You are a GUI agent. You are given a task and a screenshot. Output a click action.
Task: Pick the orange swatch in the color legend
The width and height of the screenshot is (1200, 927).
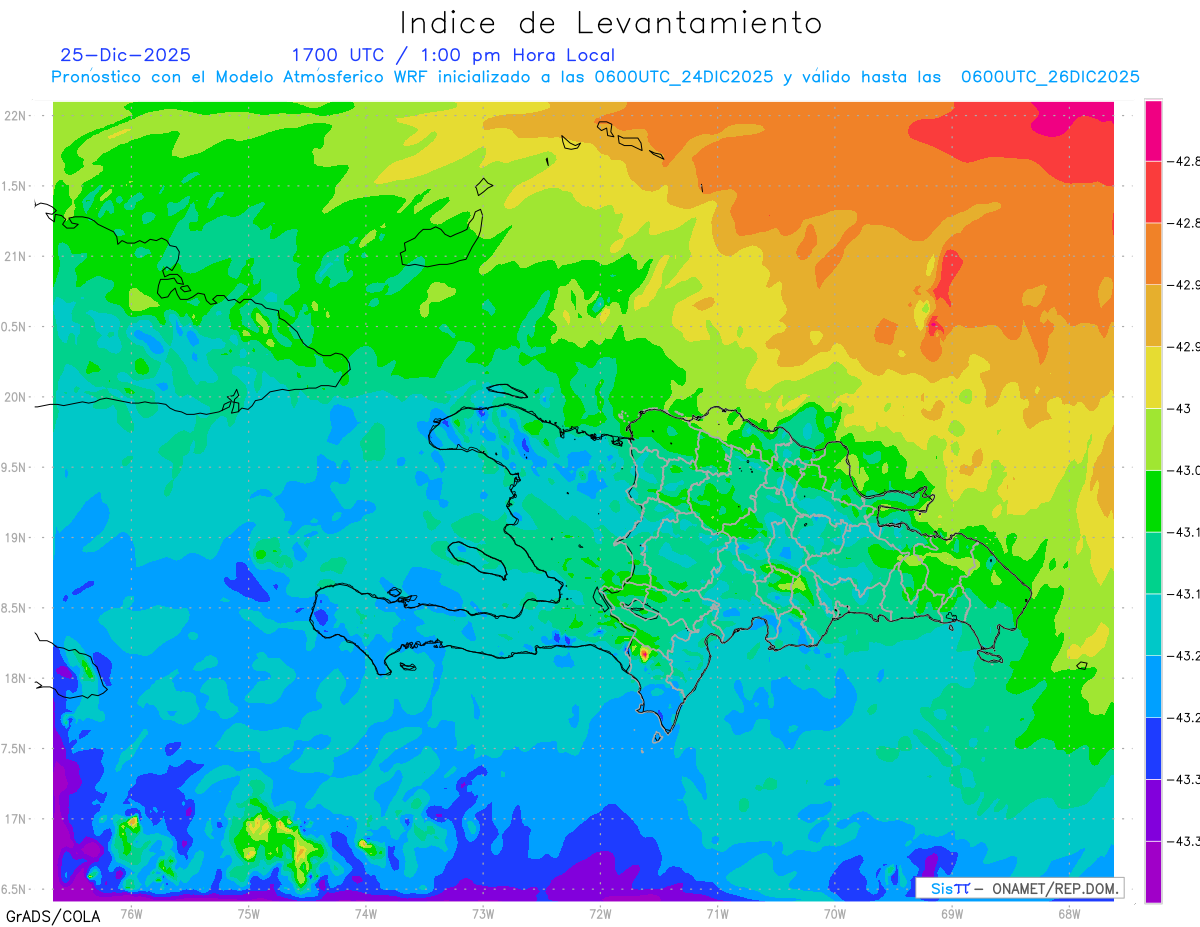click(x=1154, y=254)
